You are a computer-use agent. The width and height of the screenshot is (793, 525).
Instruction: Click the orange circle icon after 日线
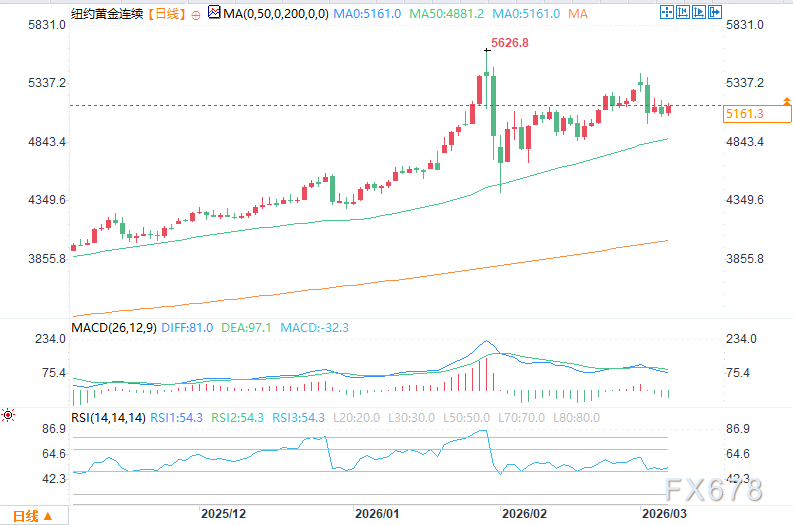coord(194,14)
